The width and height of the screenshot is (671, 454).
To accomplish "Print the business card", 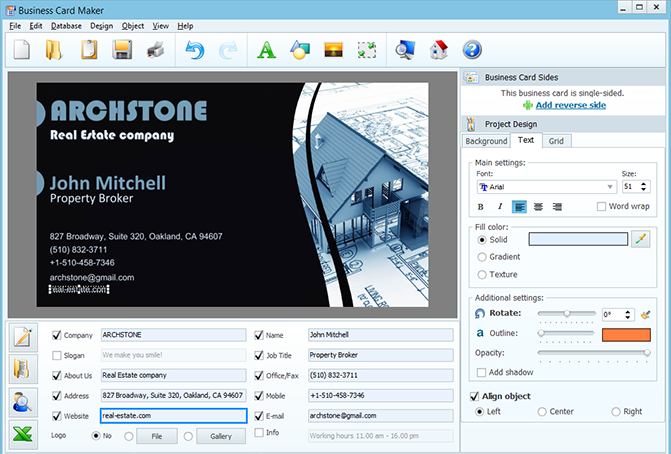I will click(156, 50).
